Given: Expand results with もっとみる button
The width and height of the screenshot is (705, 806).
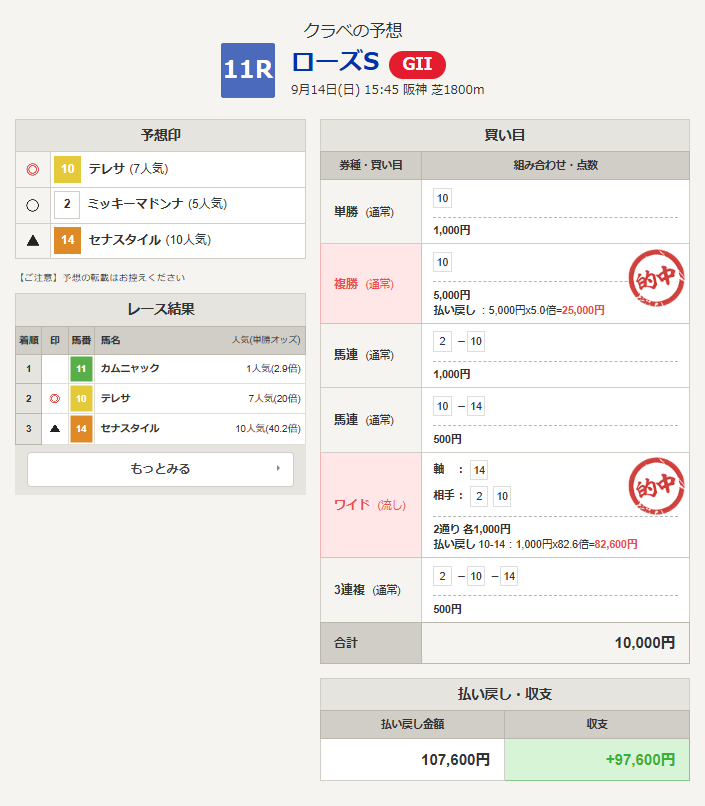Looking at the screenshot, I should [160, 469].
